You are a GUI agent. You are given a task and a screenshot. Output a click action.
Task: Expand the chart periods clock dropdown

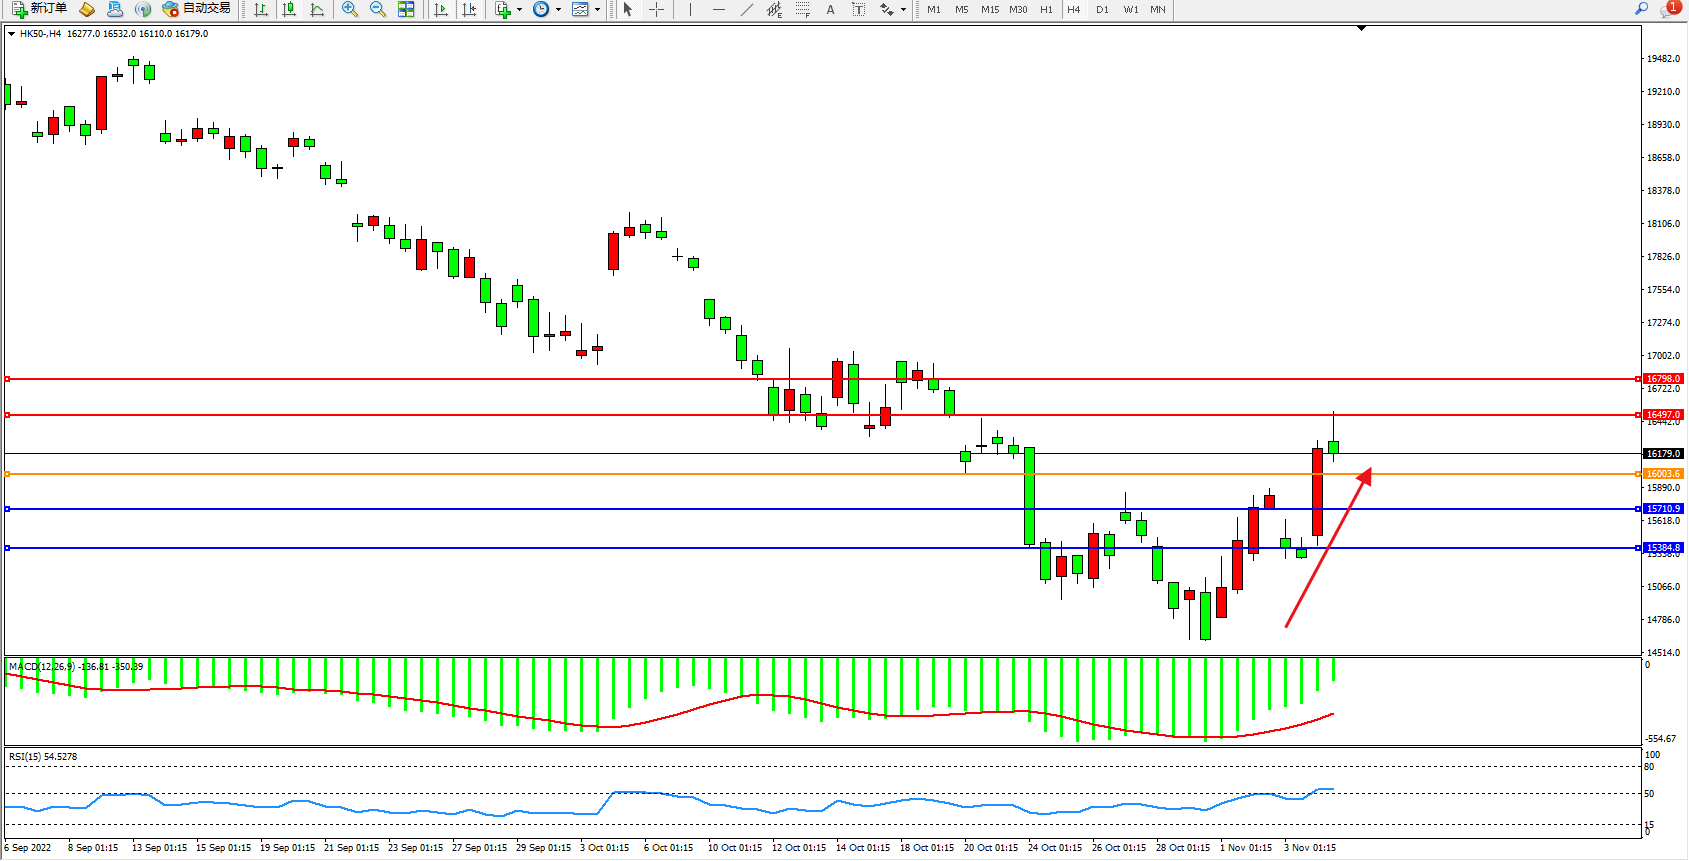(x=558, y=9)
